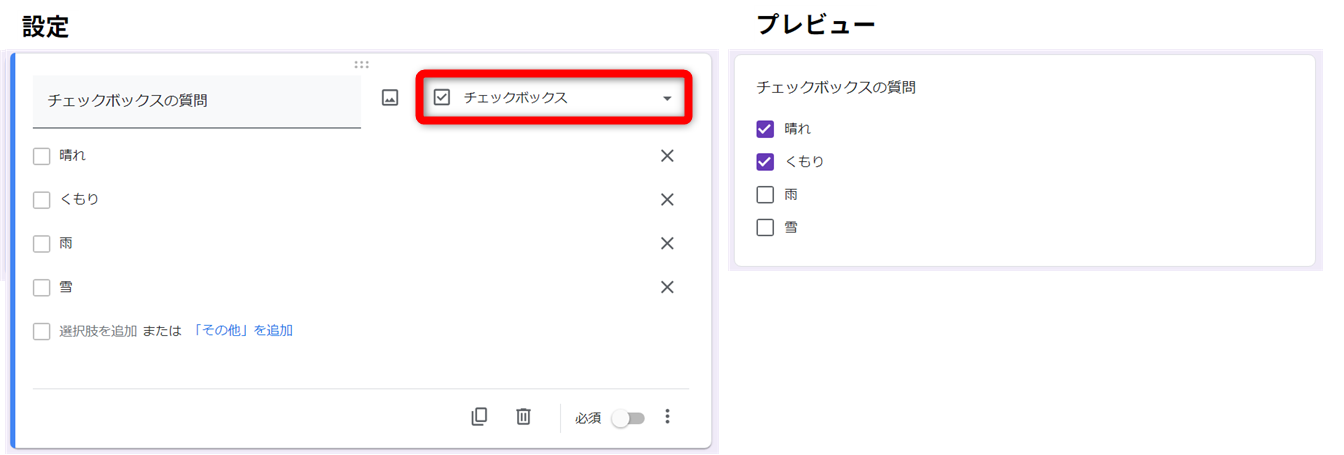
Task: Click the add image icon beside question title
Action: [390, 98]
